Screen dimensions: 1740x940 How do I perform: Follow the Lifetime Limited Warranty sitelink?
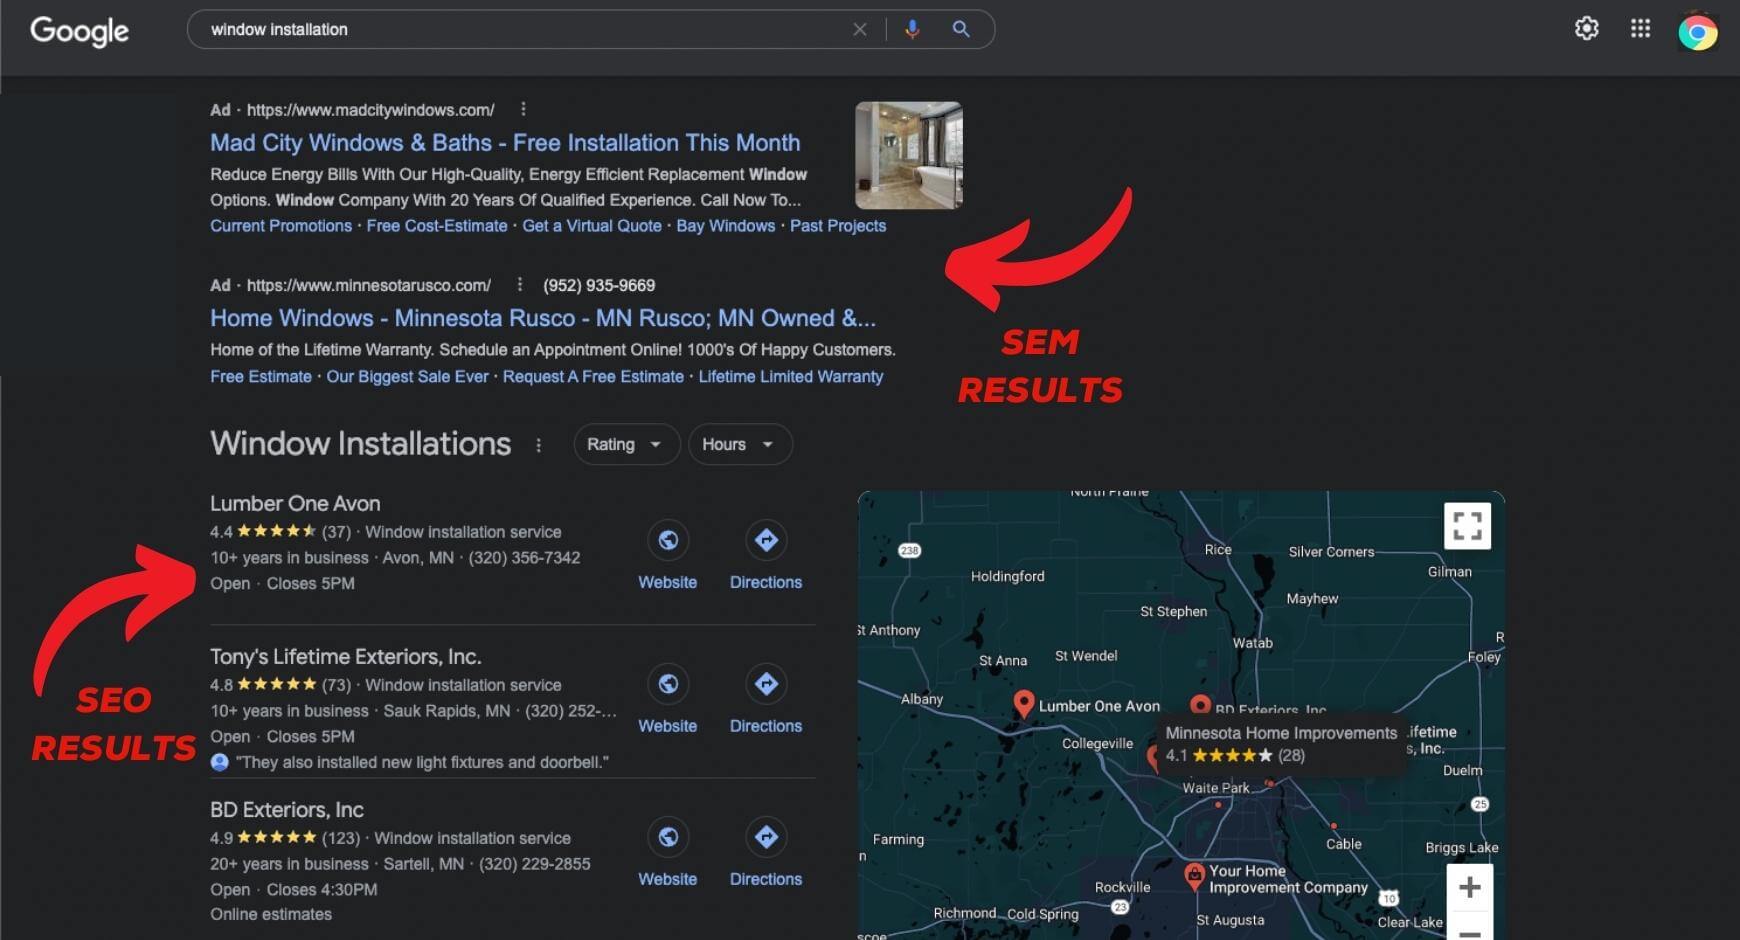tap(791, 377)
